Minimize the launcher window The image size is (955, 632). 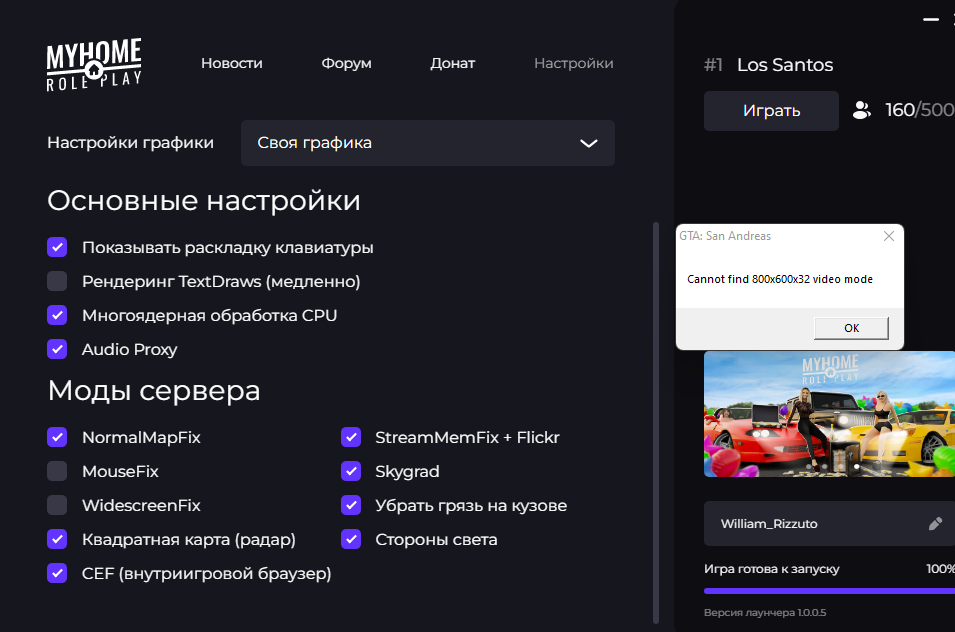(931, 20)
